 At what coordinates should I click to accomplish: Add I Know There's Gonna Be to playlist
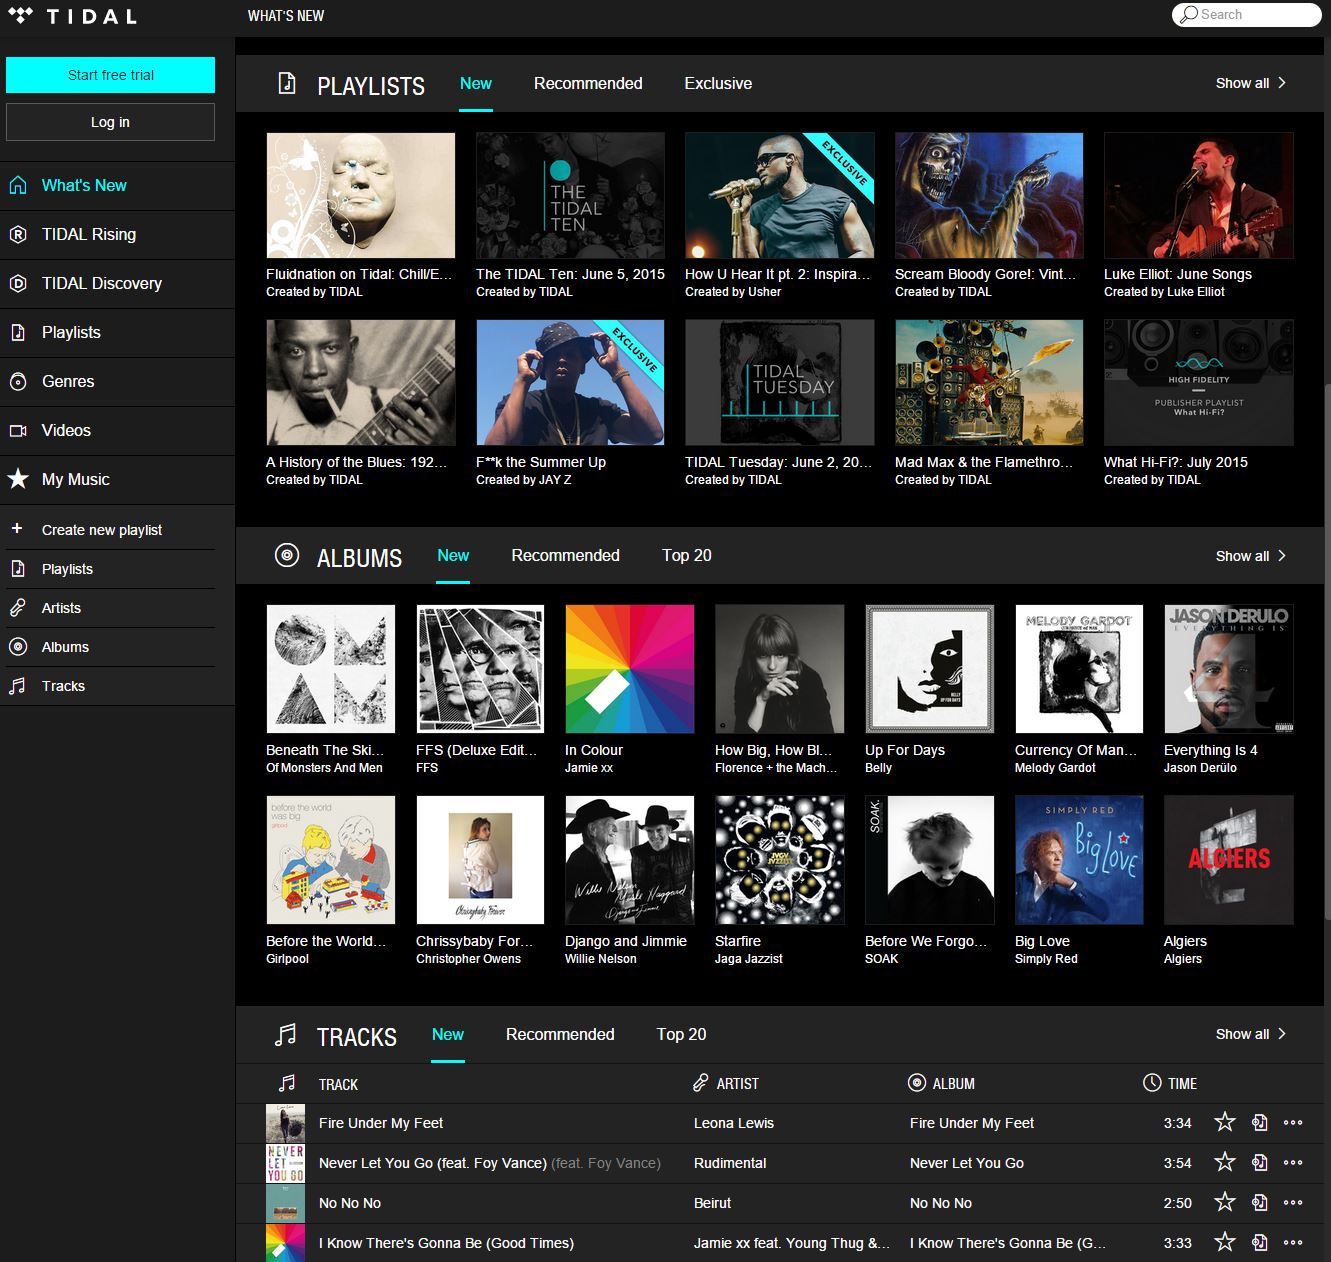click(1260, 1242)
